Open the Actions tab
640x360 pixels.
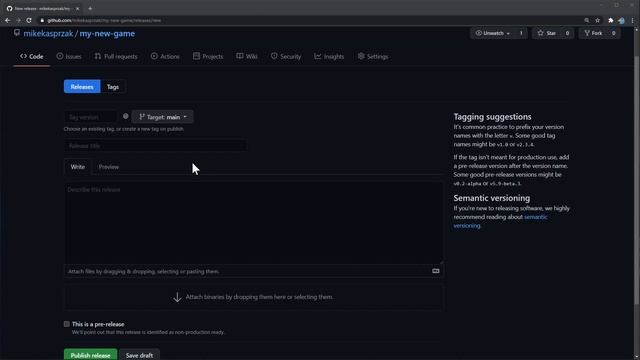165,56
